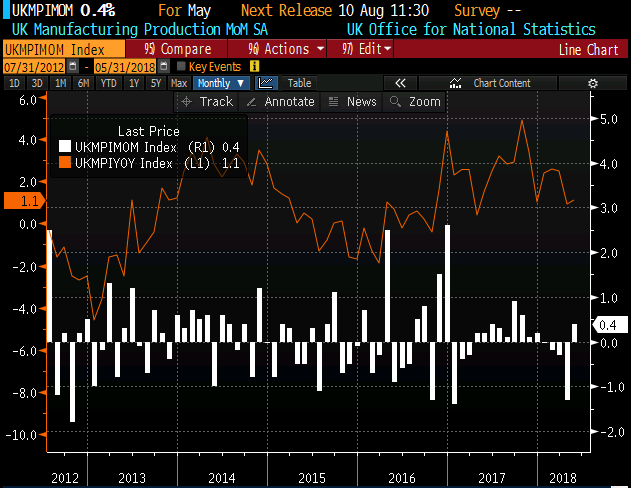Select the 1M range tab
This screenshot has height=488, width=631.
point(60,83)
